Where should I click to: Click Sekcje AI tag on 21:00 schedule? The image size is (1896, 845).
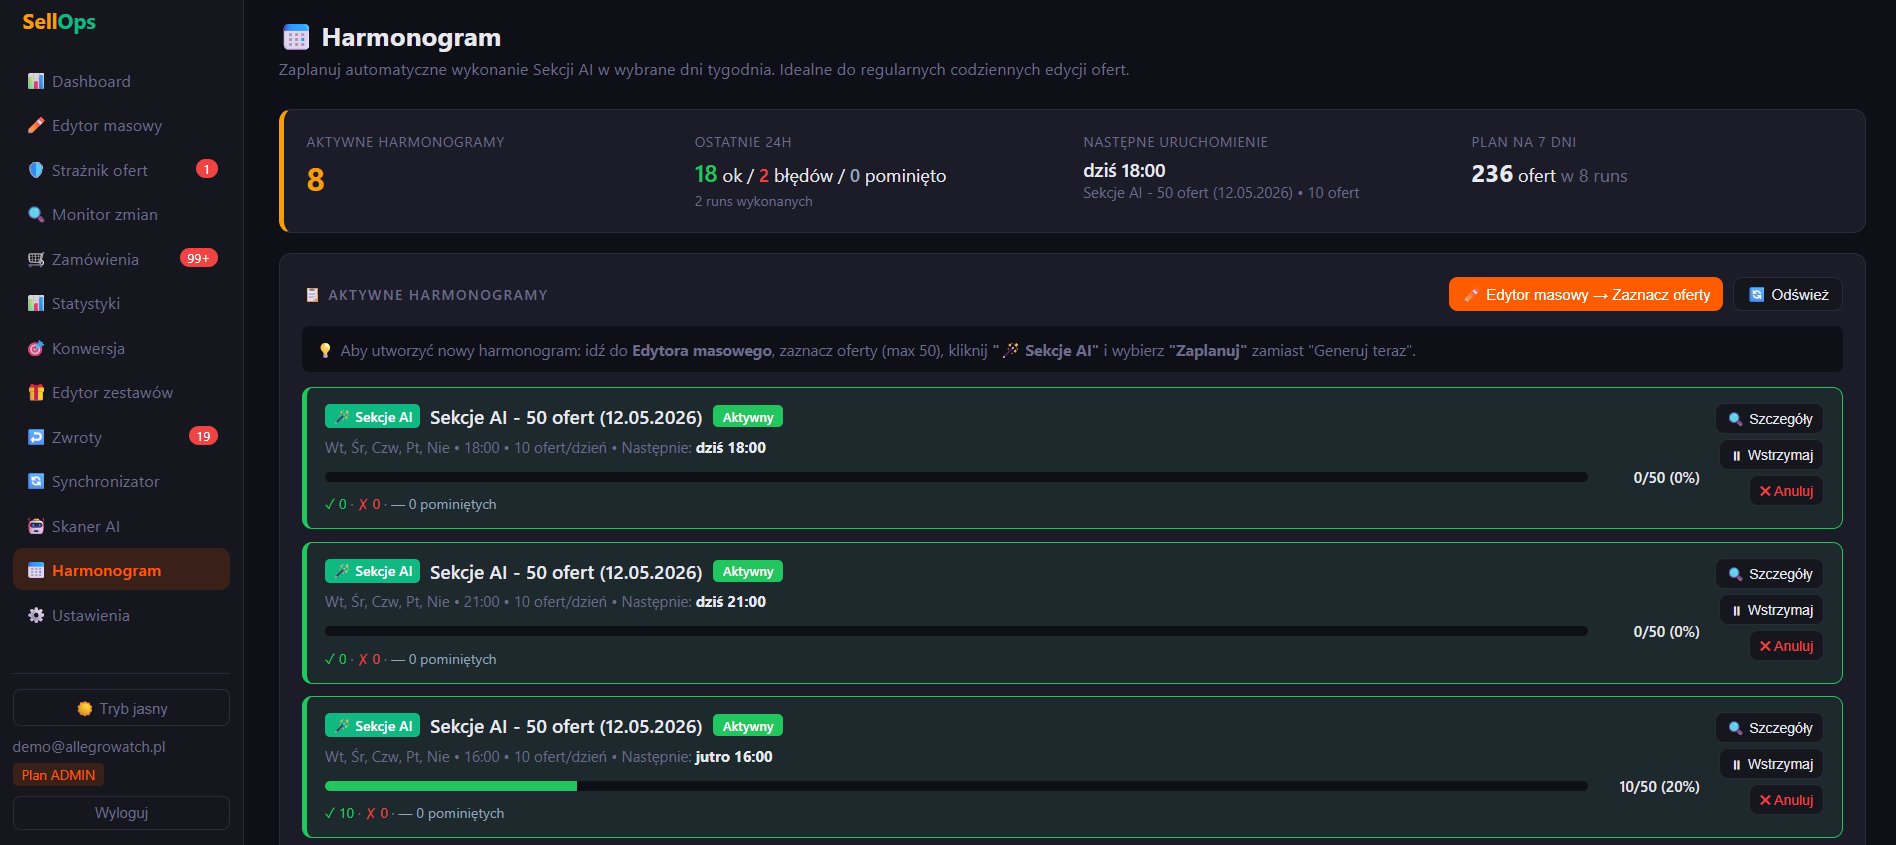(372, 571)
